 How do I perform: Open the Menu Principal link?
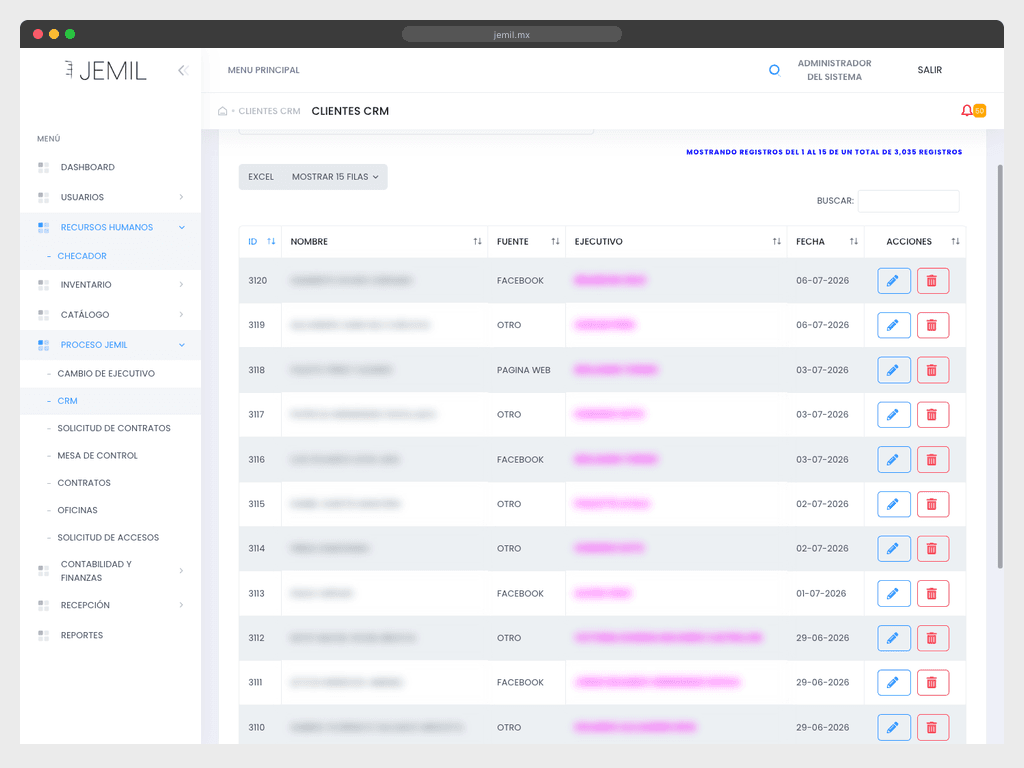click(x=263, y=70)
